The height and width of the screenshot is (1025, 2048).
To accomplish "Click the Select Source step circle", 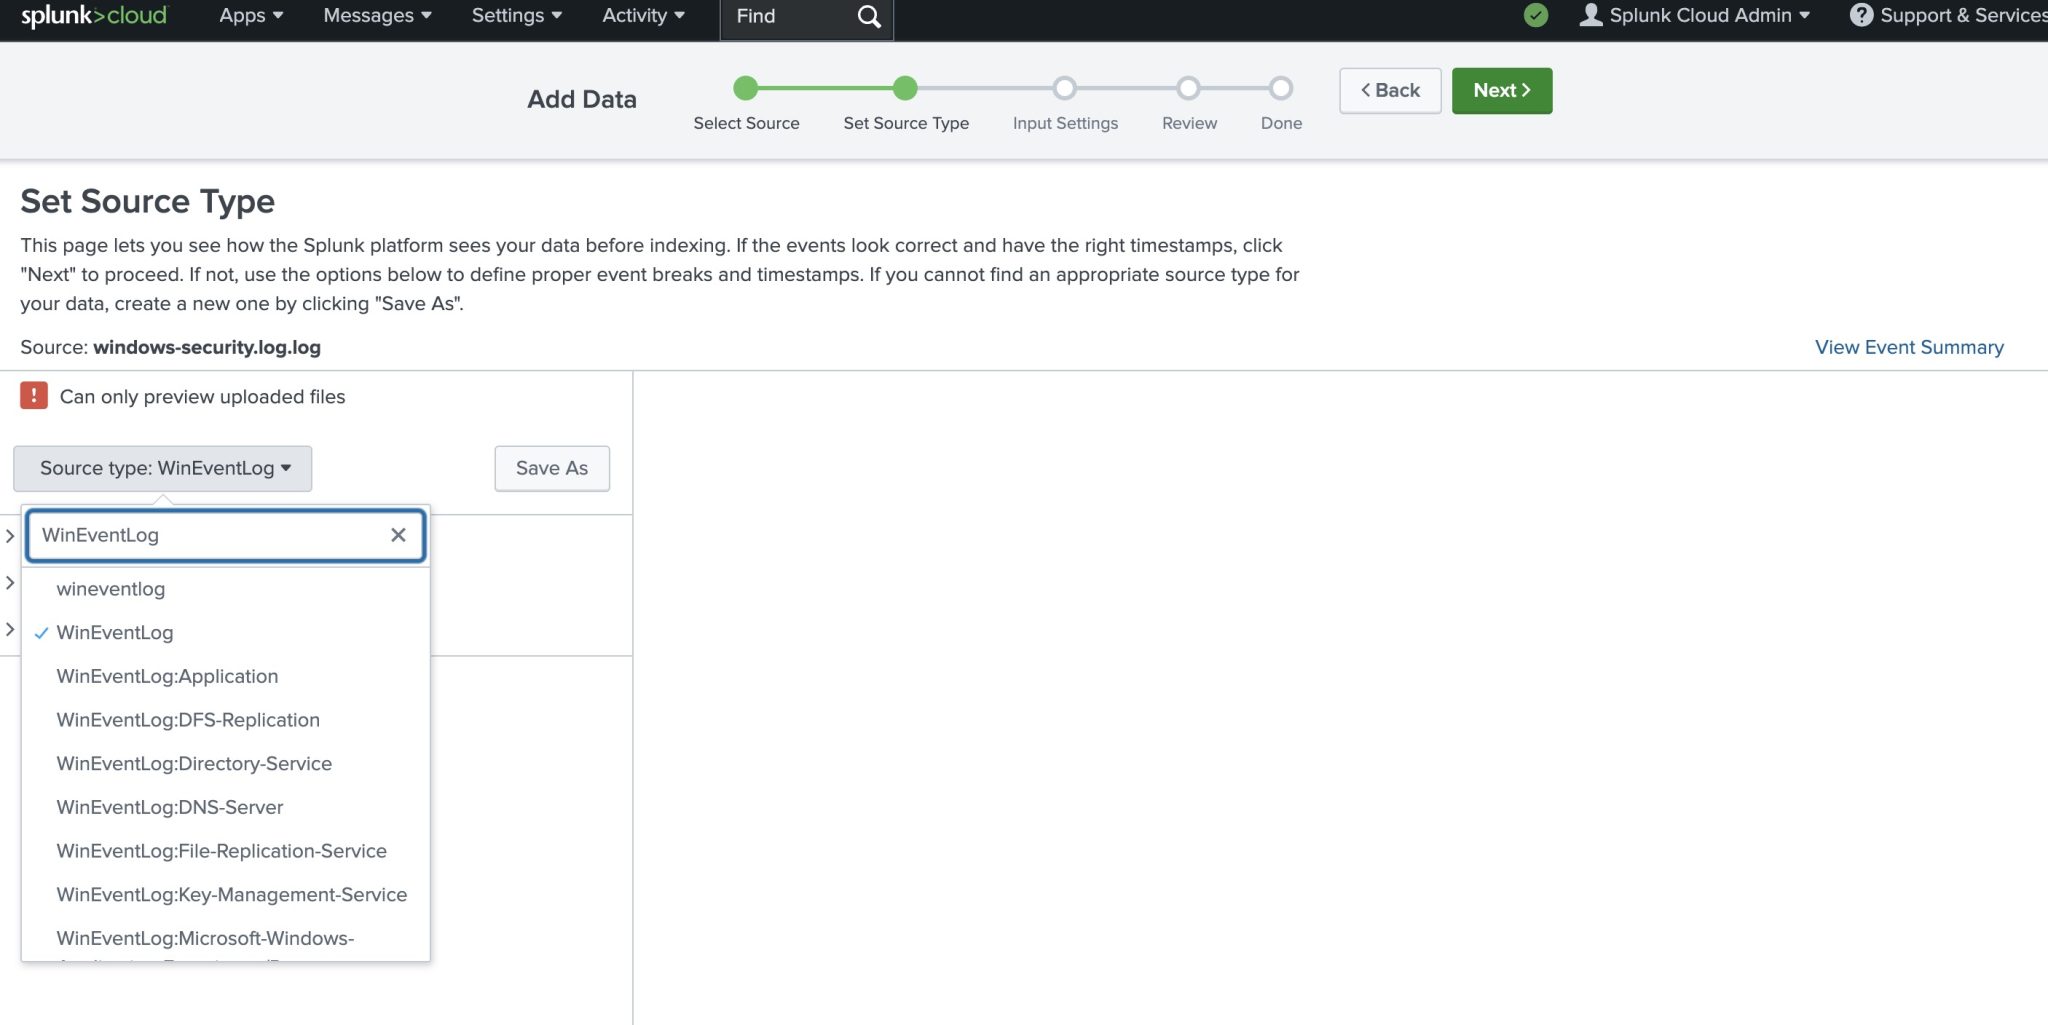I will point(745,89).
